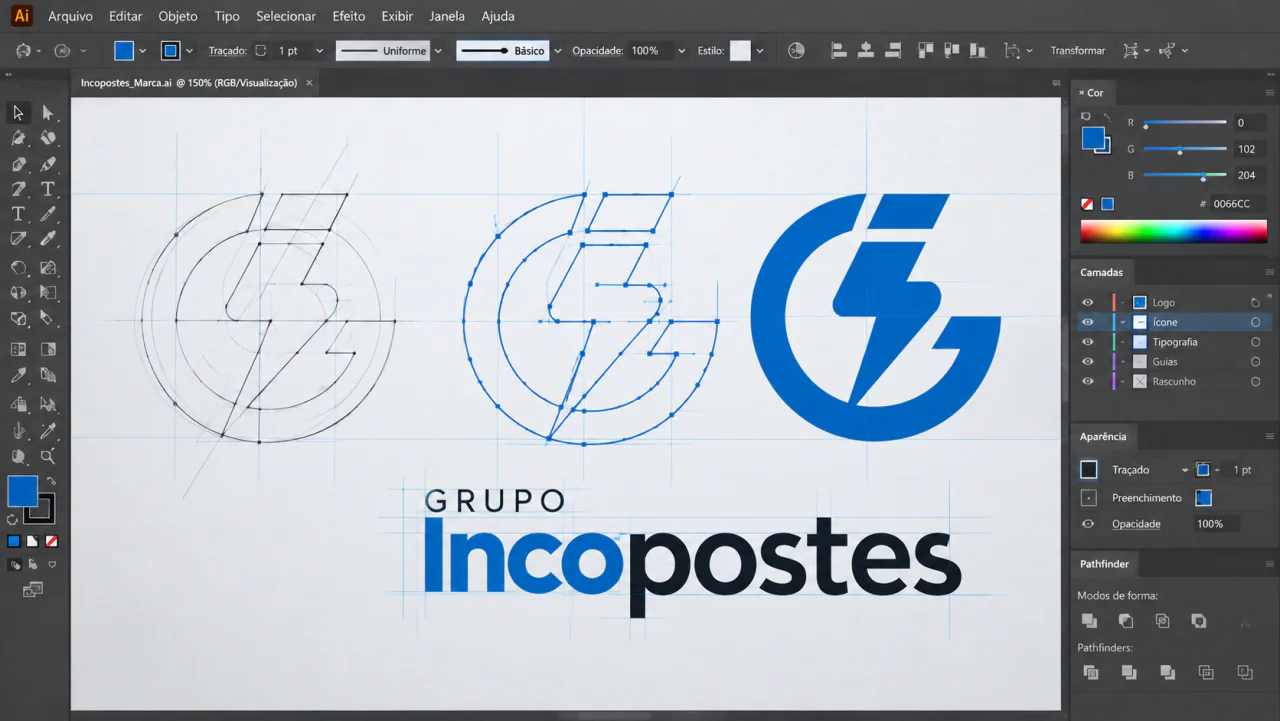Open the Arquivo menu
1280x721 pixels.
[x=70, y=16]
